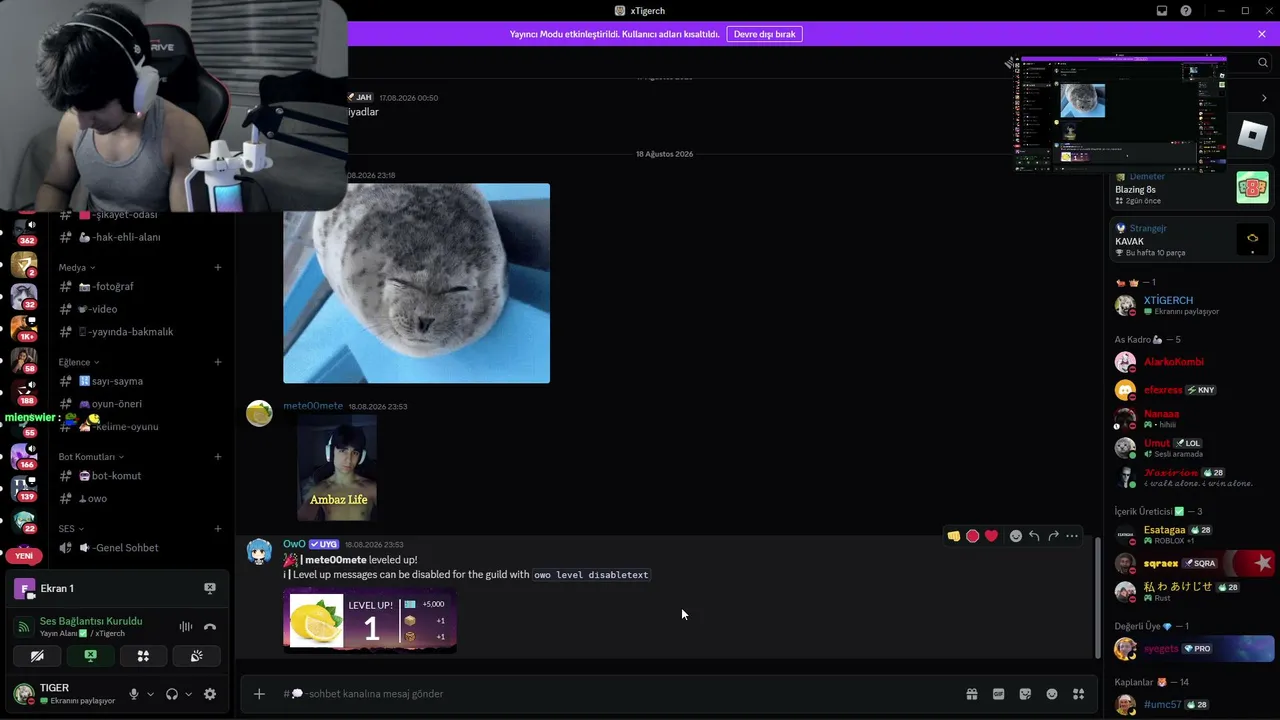The height and width of the screenshot is (720, 1280).
Task: Deafen with the headphones icon
Action: pyautogui.click(x=172, y=694)
